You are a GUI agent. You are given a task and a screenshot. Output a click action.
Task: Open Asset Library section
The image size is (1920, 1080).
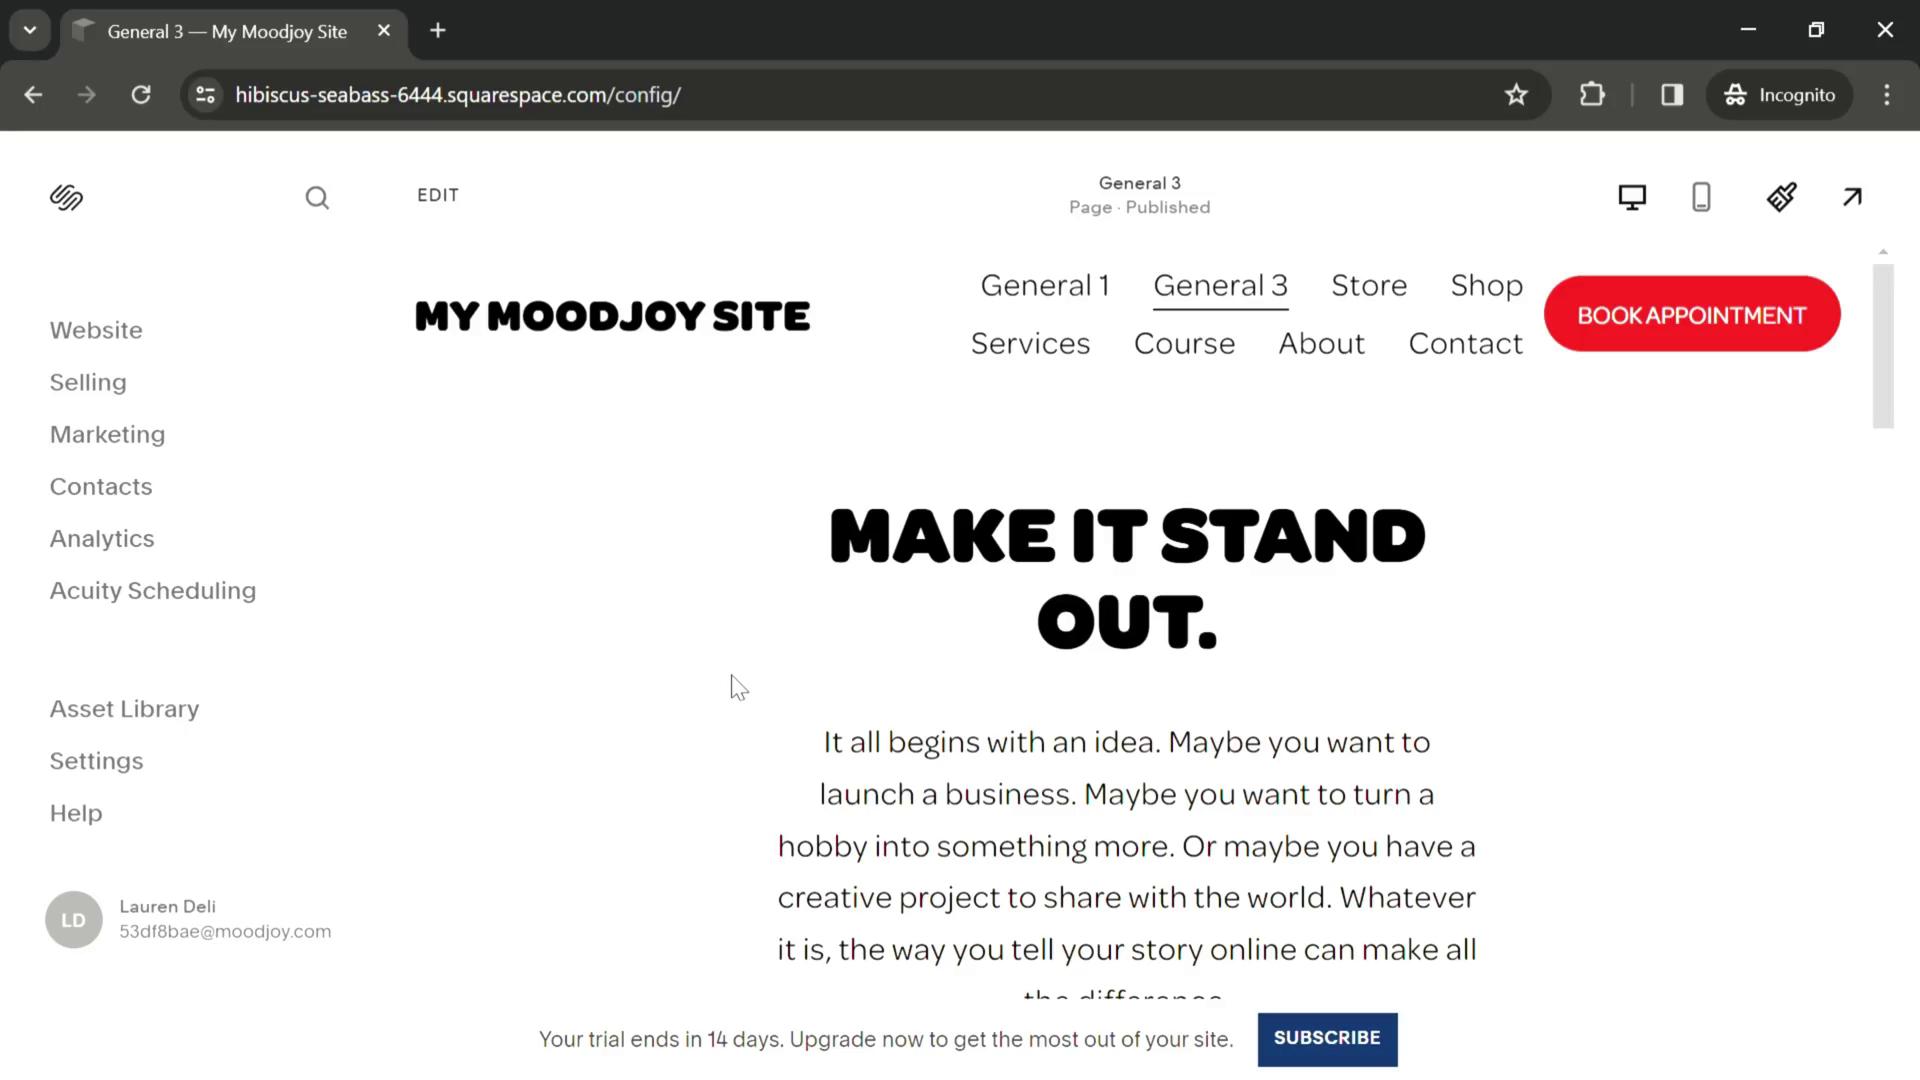pos(125,708)
